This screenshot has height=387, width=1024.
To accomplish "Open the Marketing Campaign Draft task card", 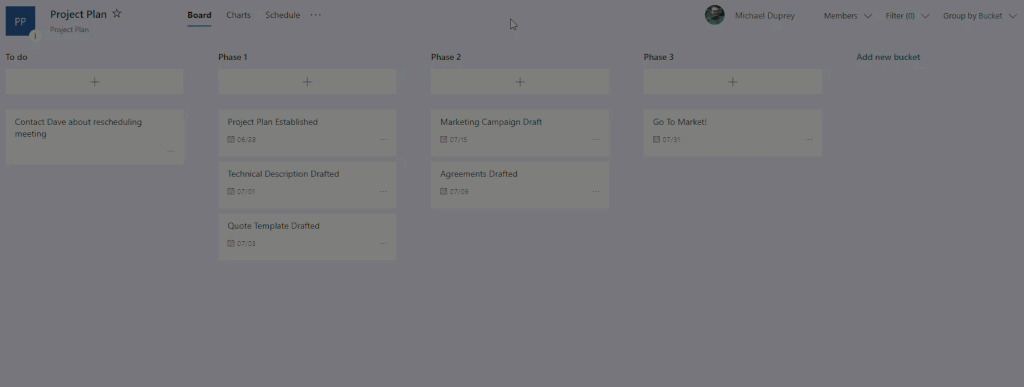I will [520, 132].
